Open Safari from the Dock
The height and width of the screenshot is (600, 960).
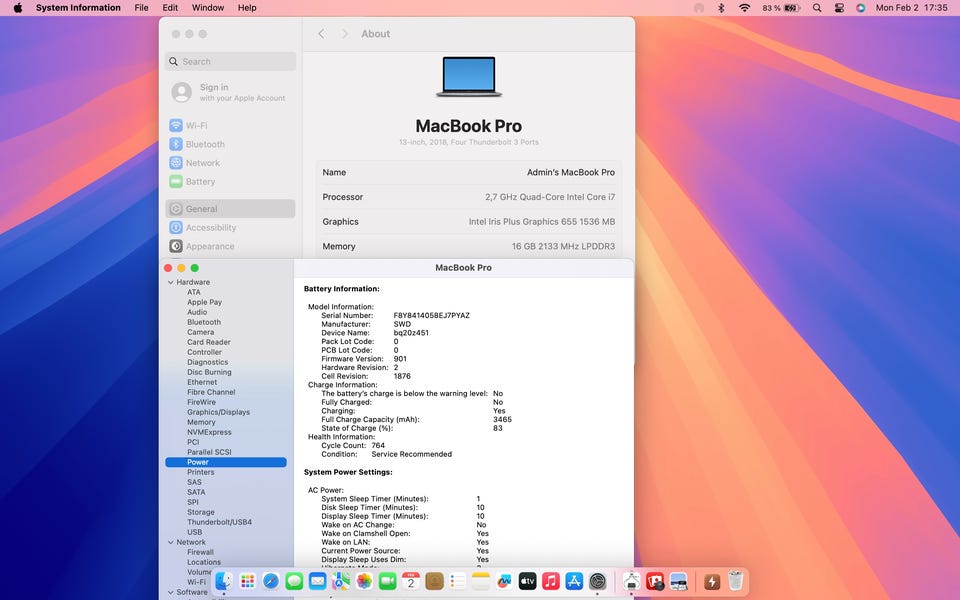click(x=270, y=581)
